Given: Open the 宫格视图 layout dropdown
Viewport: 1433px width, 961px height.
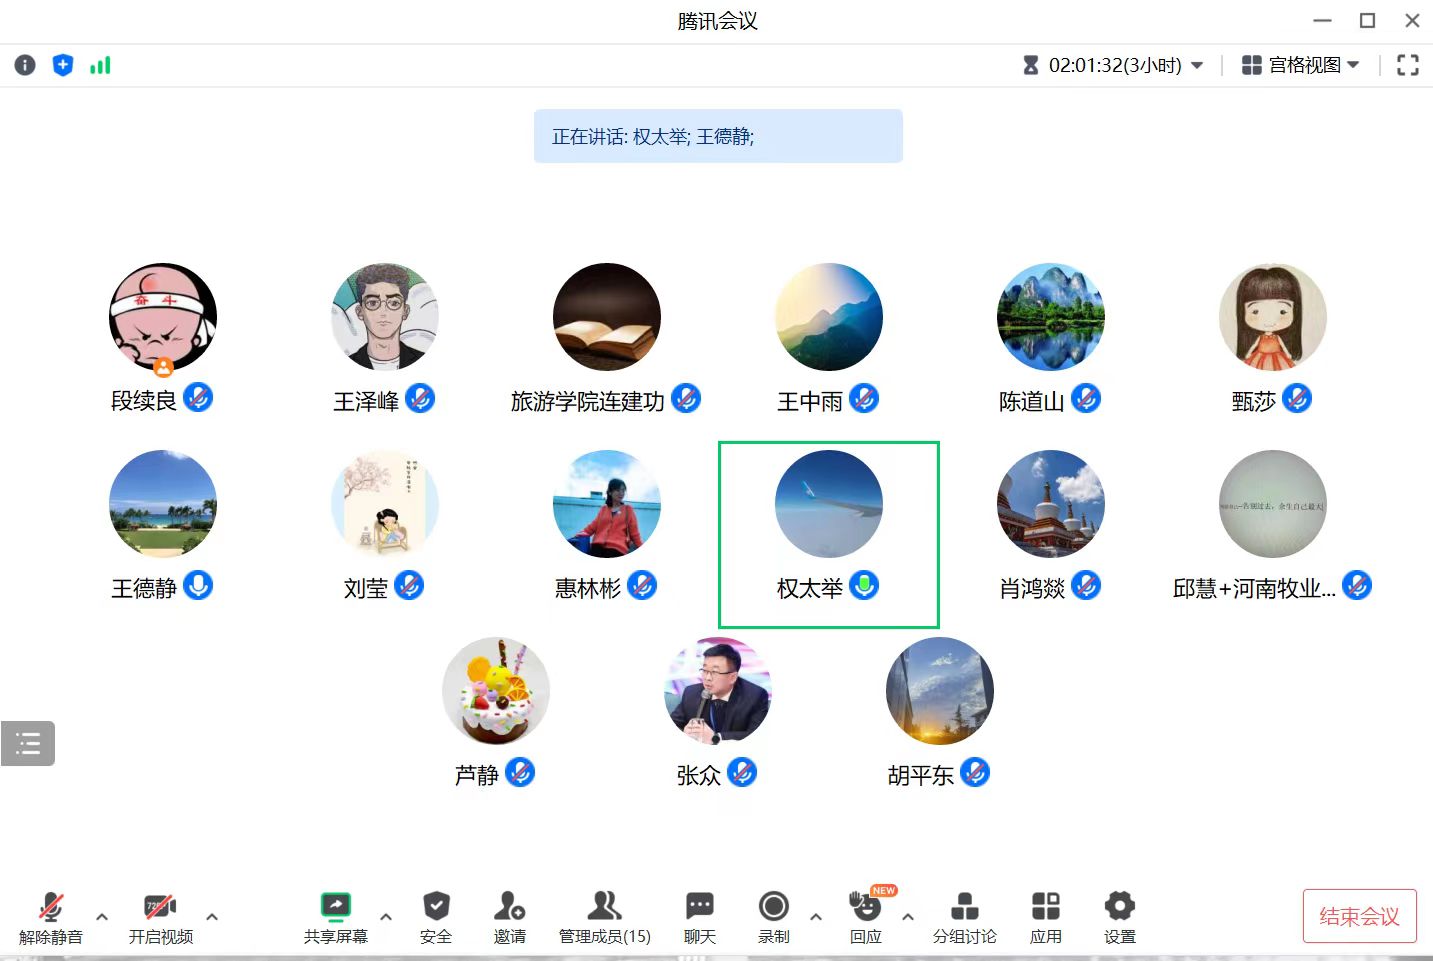Looking at the screenshot, I should tap(1300, 65).
